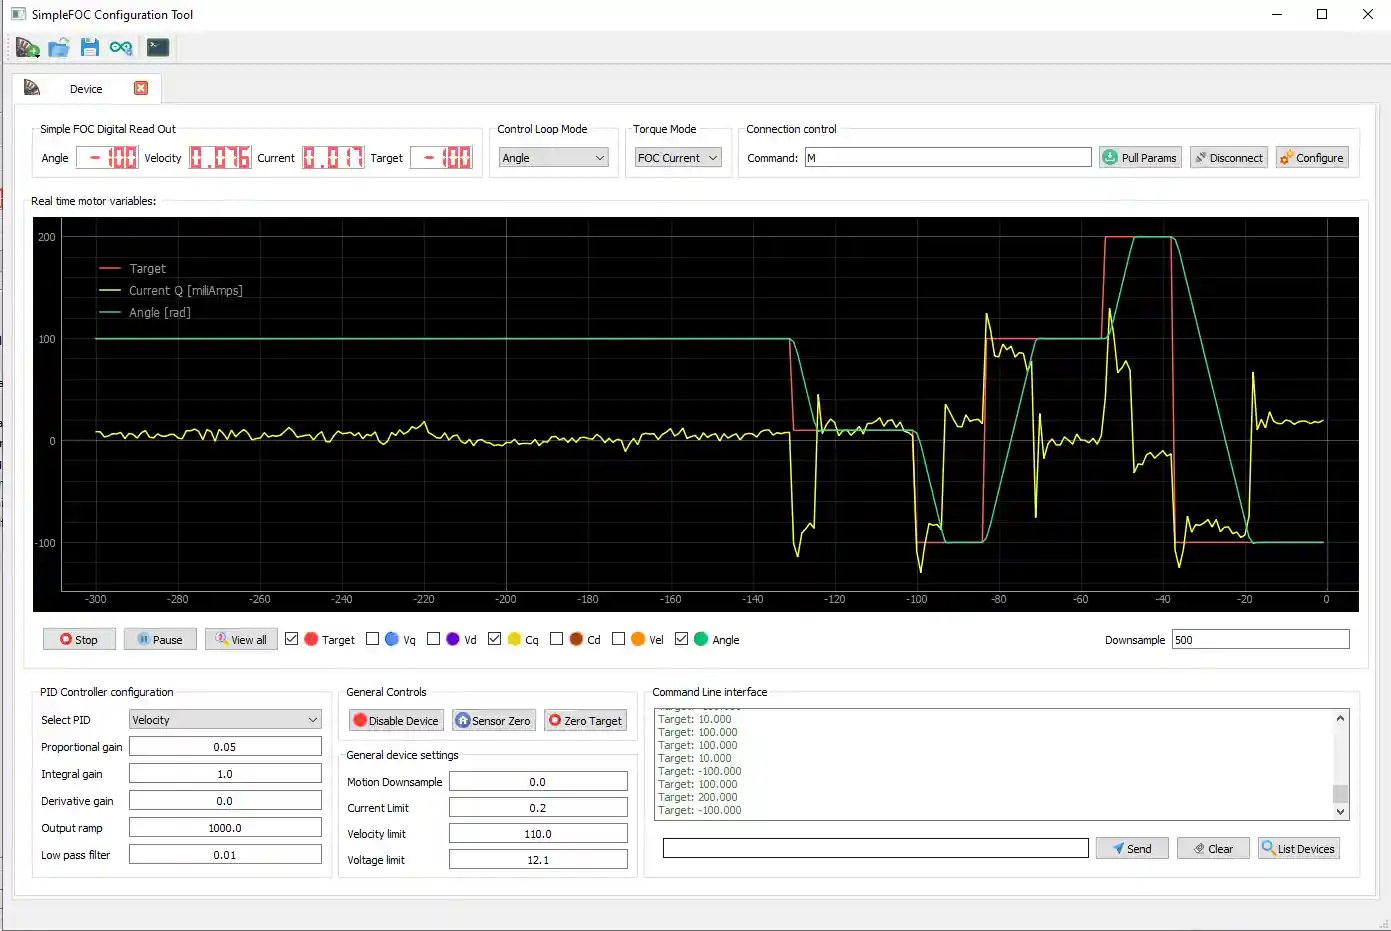Viewport: 1391px width, 931px height.
Task: Enable the Vq signal checkbox
Action: pos(373,639)
